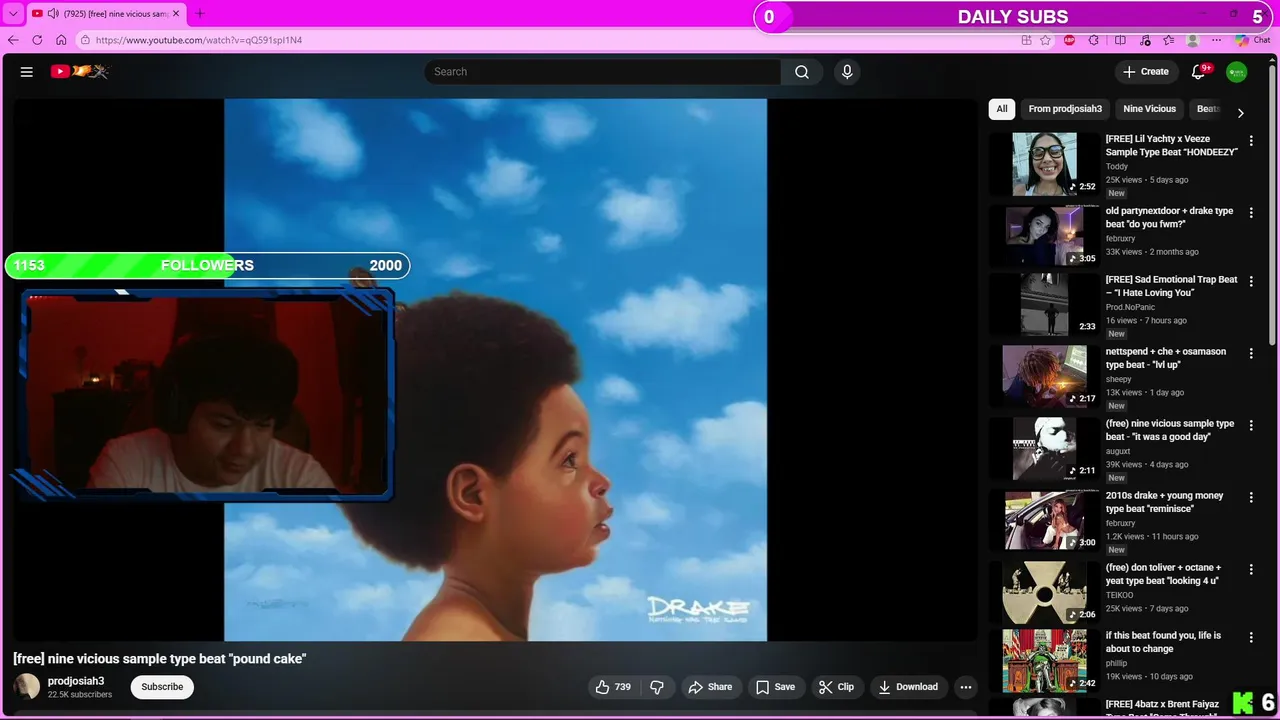Open Copilot Chat sidebar
1280x720 pixels.
[x=1253, y=40]
